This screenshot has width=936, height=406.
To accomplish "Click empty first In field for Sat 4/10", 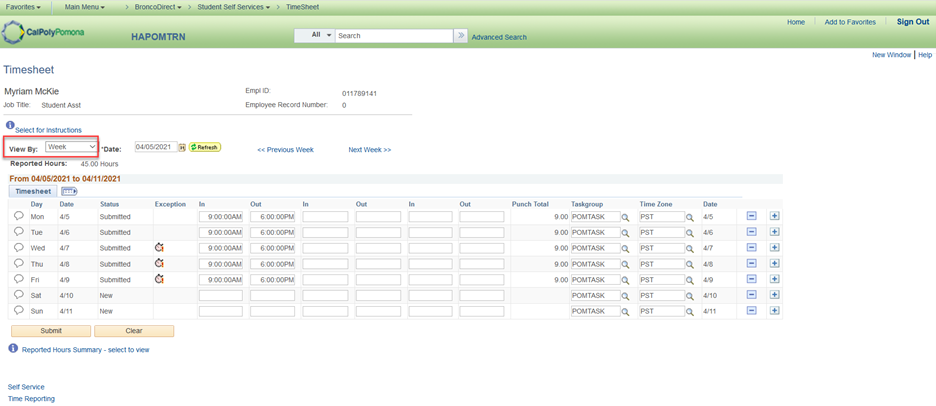I will (220, 295).
